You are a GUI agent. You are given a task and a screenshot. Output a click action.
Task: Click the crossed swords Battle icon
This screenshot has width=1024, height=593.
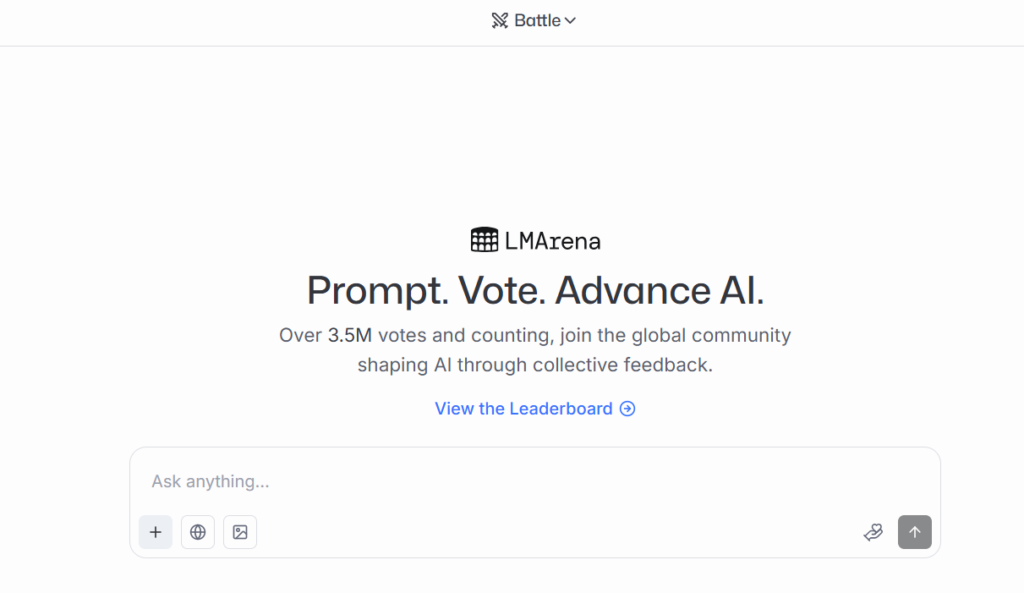[500, 20]
